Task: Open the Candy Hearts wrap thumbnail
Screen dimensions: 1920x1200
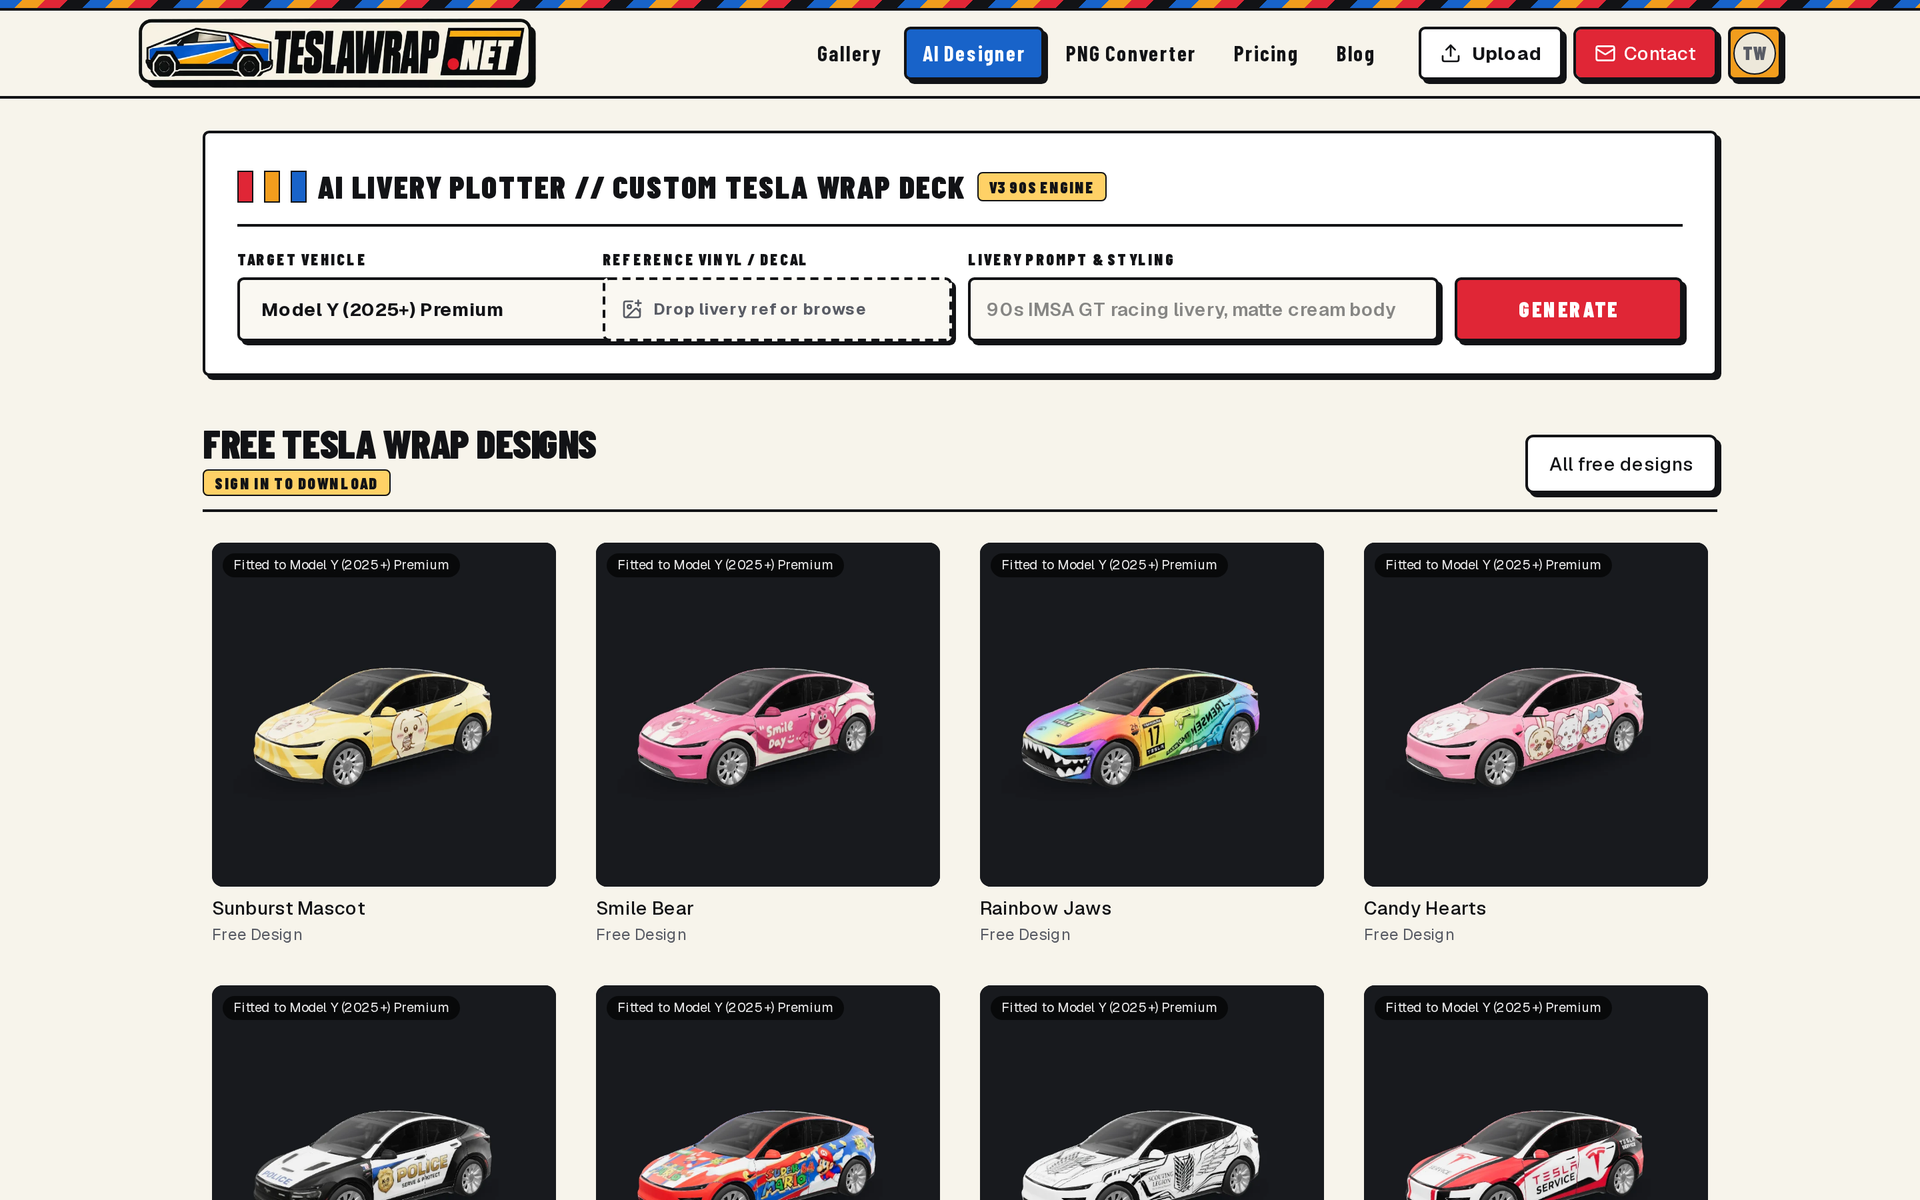Action: point(1536,714)
